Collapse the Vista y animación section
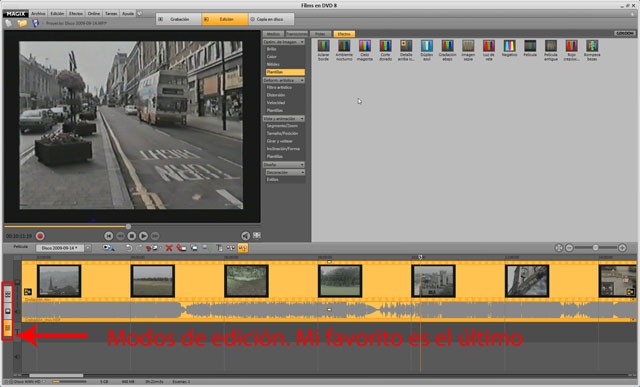Screen dimensions: 640x387 point(284,118)
